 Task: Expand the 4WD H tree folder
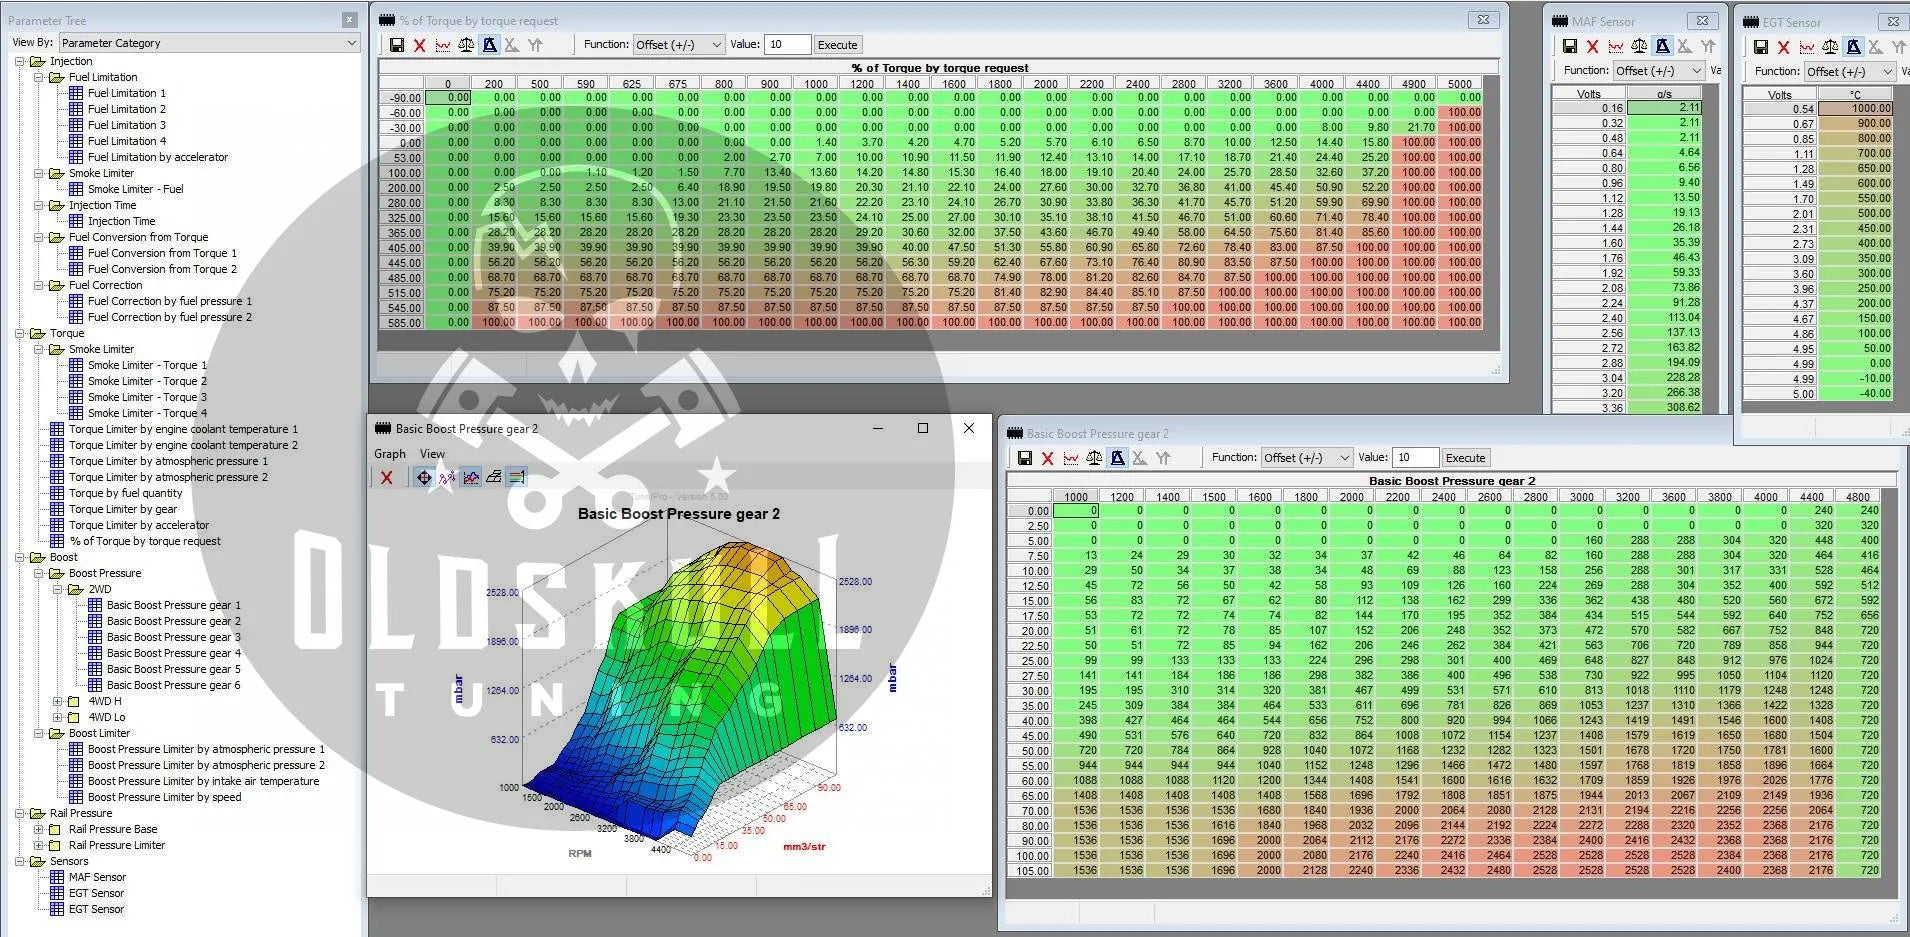(58, 702)
